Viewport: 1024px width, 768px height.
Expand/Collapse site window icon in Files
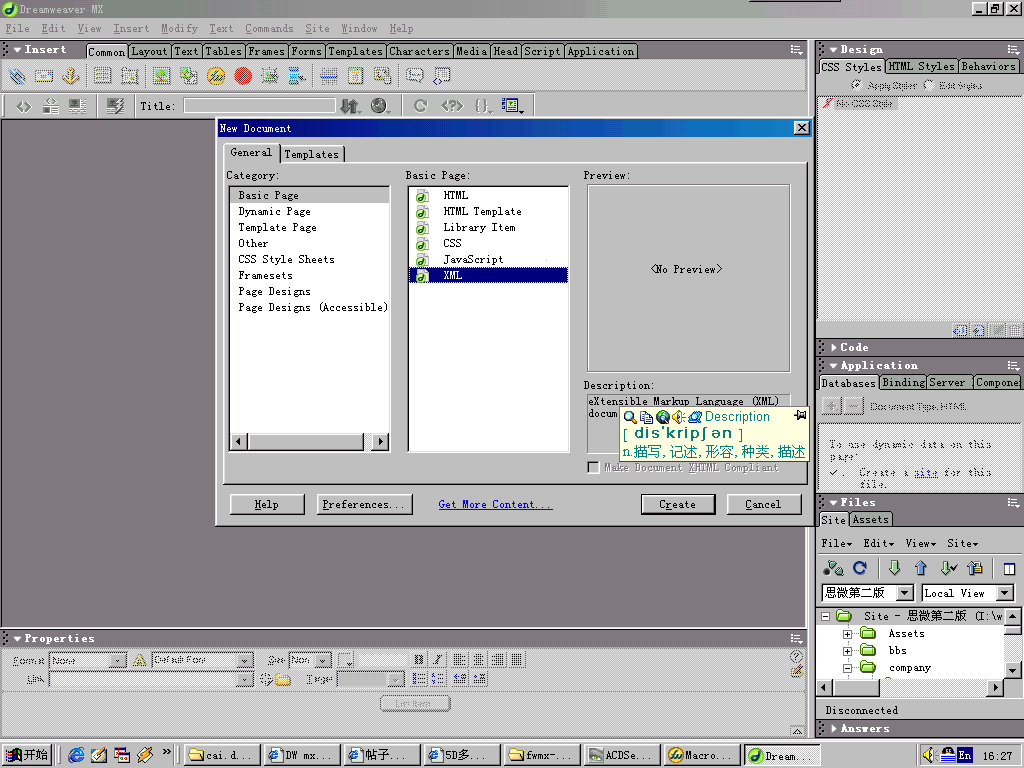(1009, 569)
